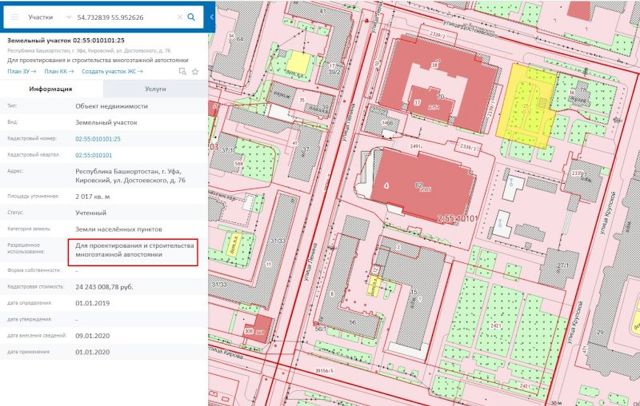Open the План ЗУ link
Viewport: 640px width, 406px height.
pyautogui.click(x=21, y=71)
